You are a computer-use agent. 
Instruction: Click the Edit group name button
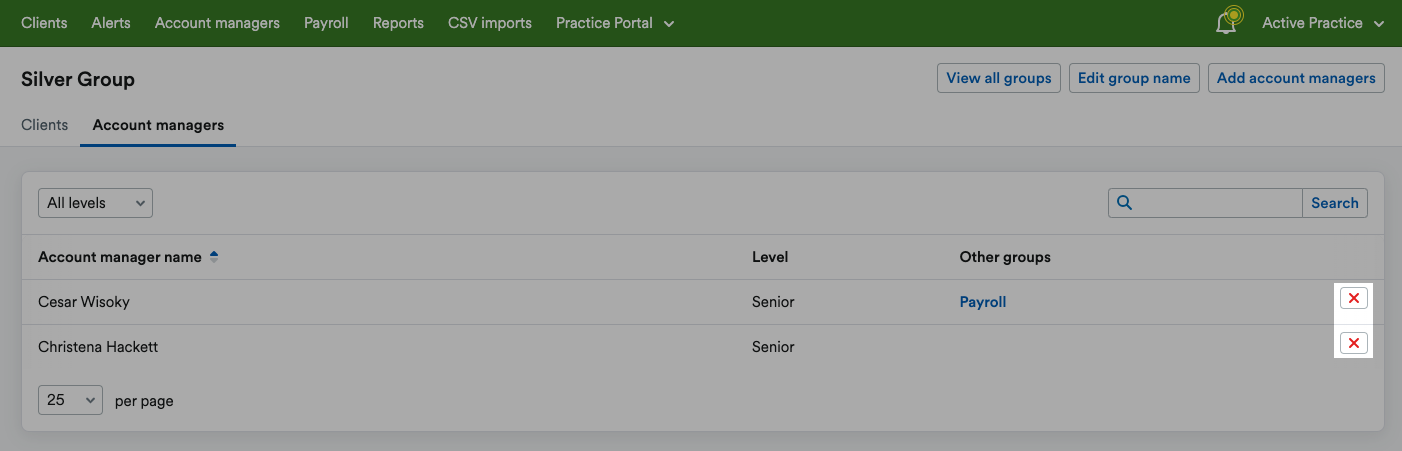(1134, 78)
